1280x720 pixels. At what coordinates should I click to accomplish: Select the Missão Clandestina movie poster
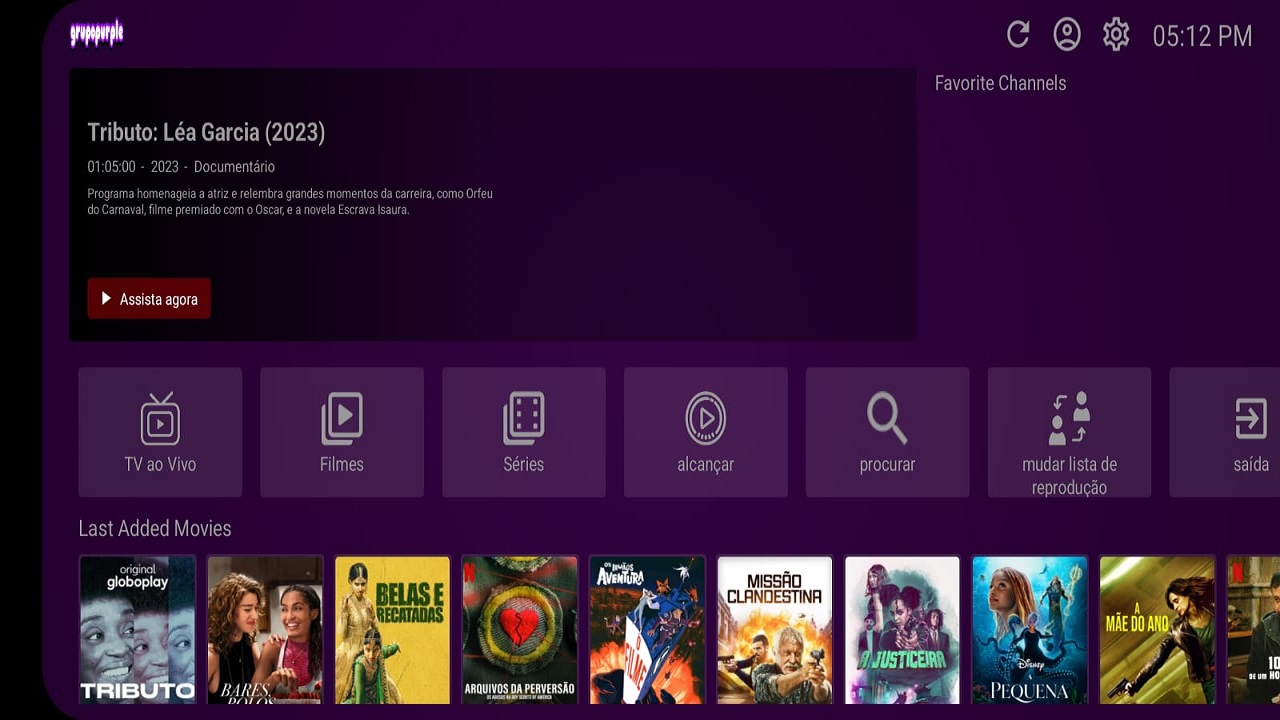775,630
